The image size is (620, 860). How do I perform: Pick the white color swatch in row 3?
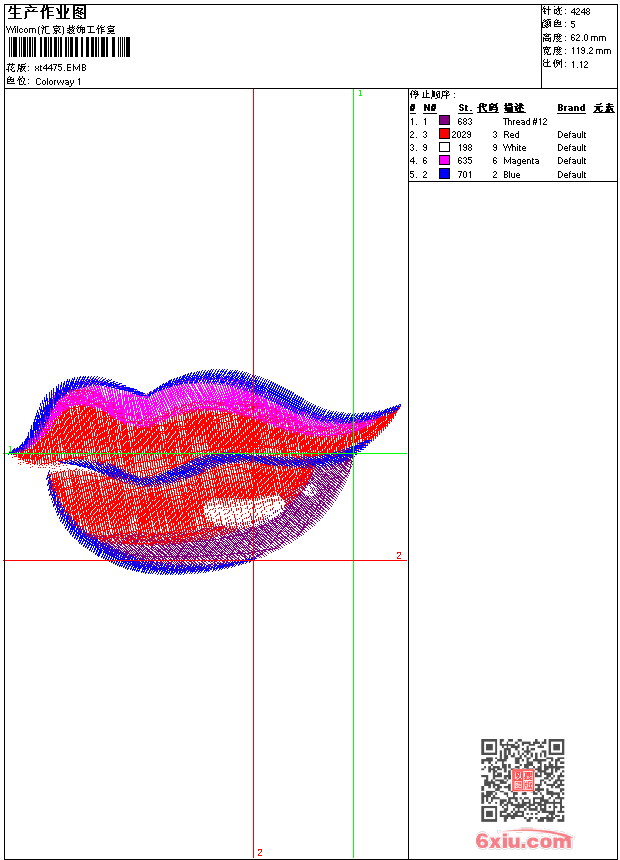444,147
